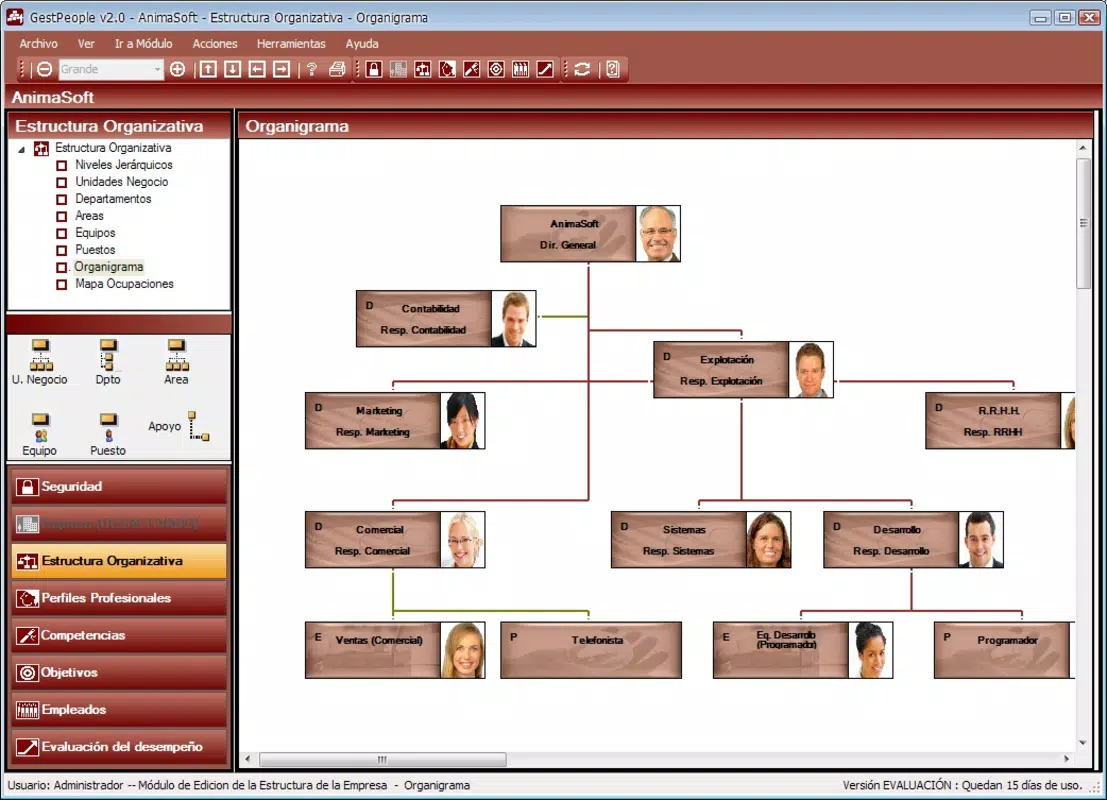
Task: Click the move left arrow toolbar icon
Action: [x=257, y=69]
